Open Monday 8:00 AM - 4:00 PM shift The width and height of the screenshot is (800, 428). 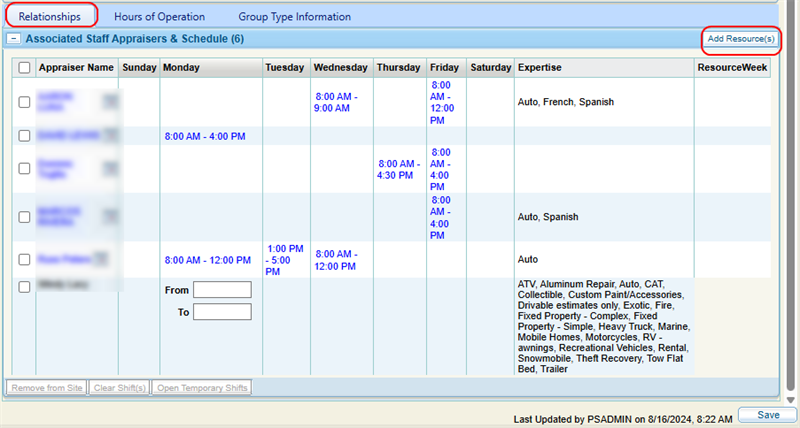click(x=205, y=136)
